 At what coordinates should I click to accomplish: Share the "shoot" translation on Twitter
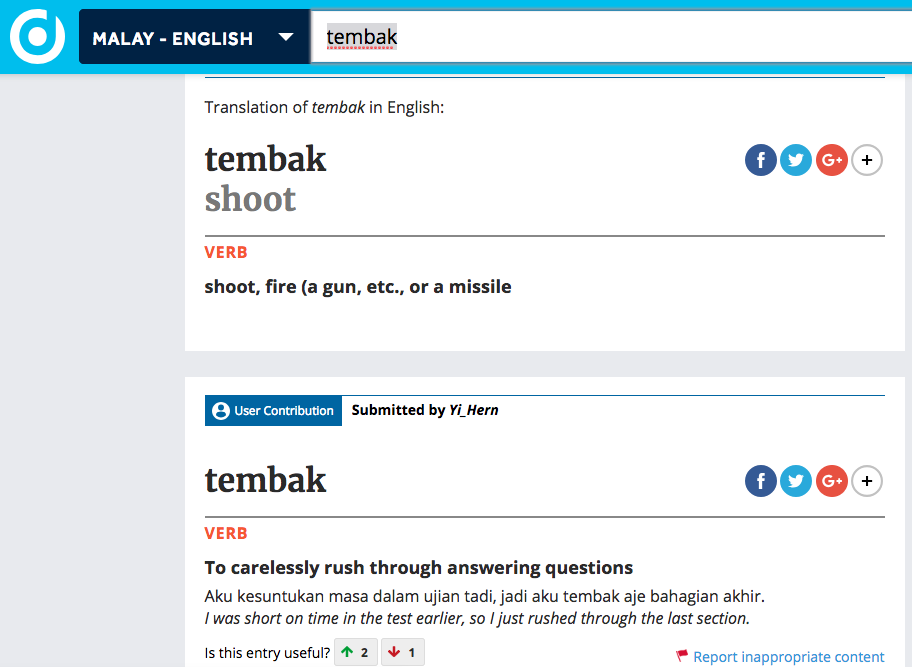click(796, 159)
